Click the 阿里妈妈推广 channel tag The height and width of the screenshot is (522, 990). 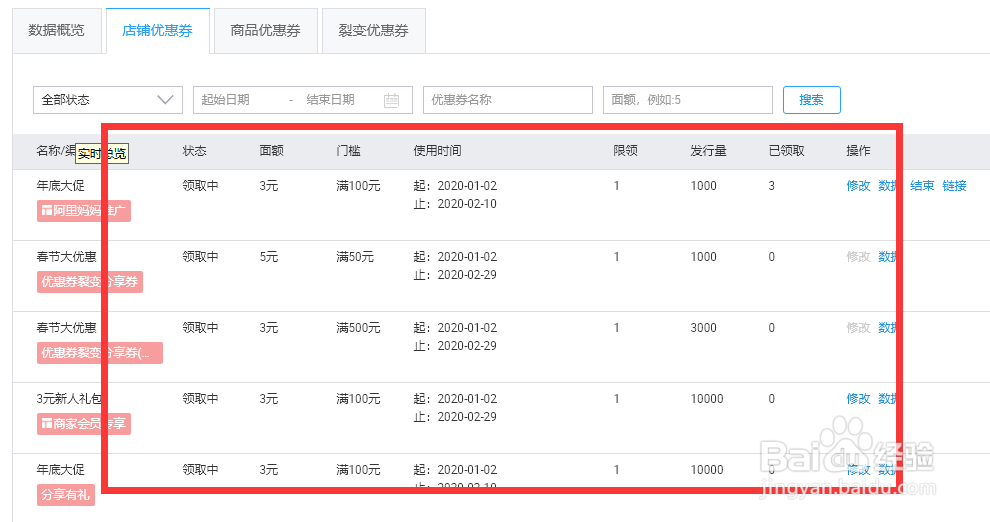84,211
